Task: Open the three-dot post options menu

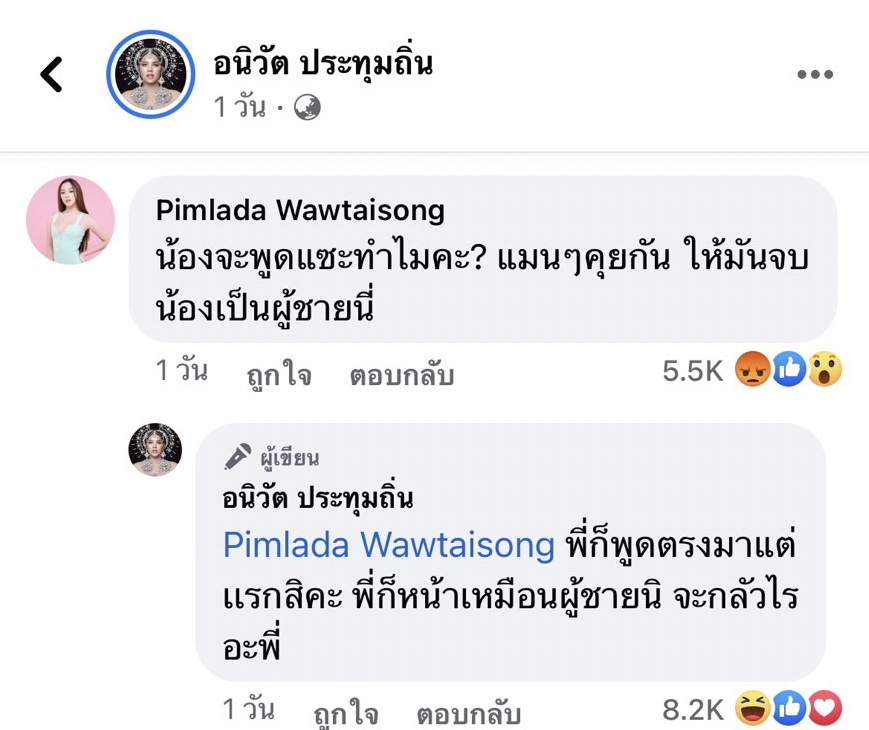Action: pos(816,72)
